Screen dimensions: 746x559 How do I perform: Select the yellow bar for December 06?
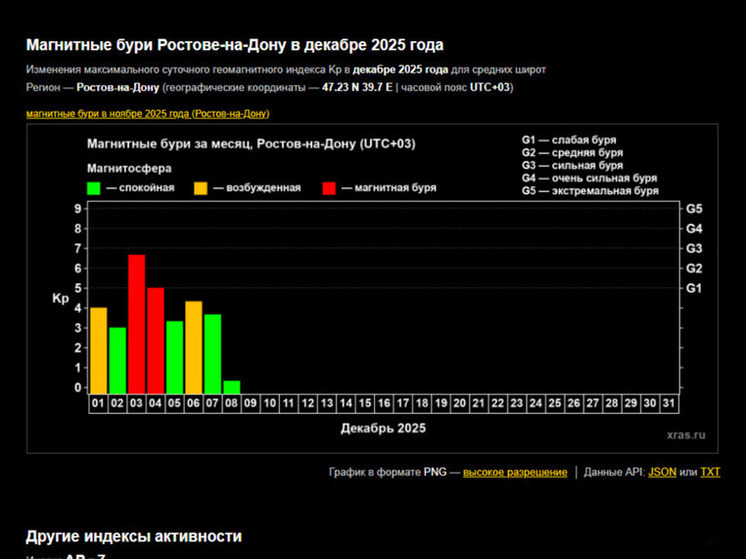point(194,347)
